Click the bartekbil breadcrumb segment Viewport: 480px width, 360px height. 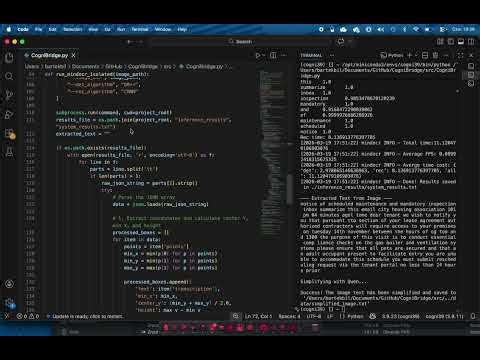pos(55,67)
